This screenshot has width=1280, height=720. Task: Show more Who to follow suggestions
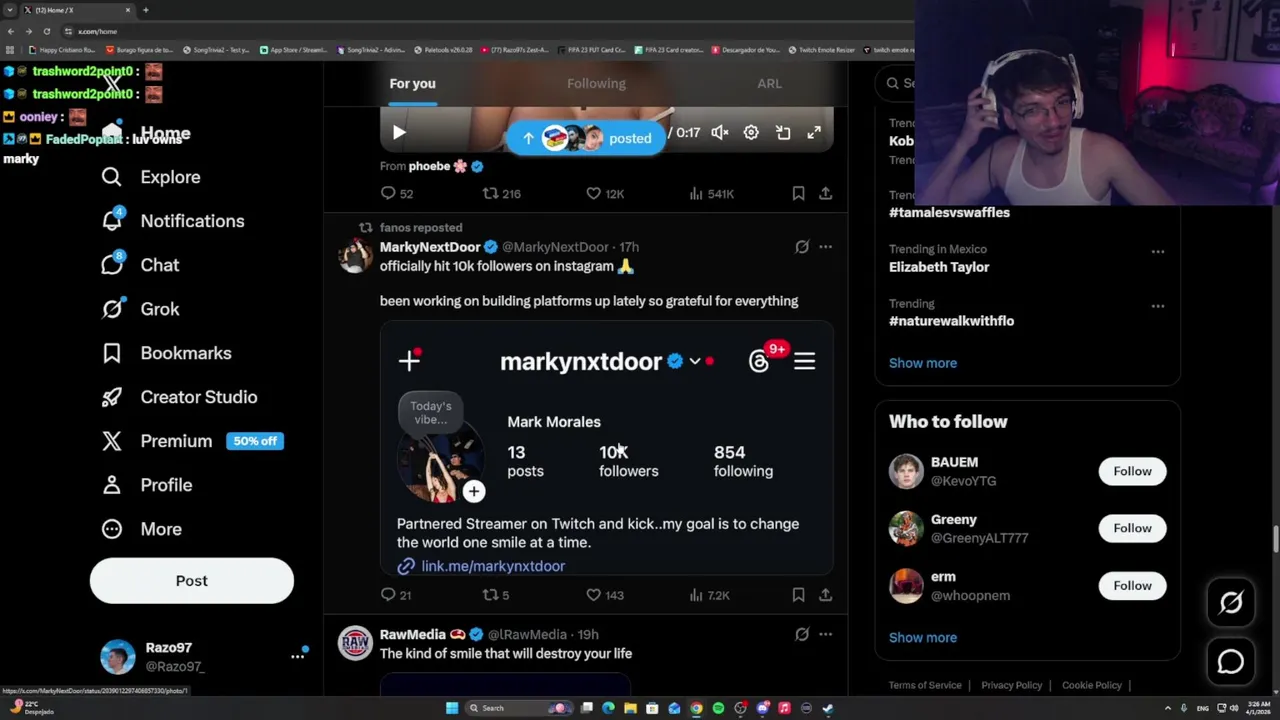(x=923, y=637)
